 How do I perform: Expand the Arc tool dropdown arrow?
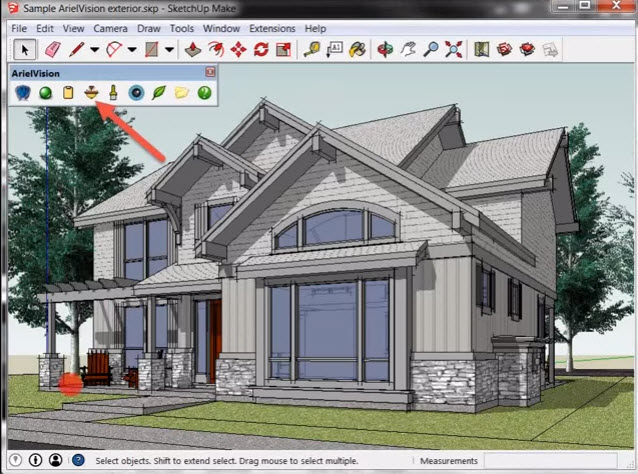click(x=132, y=49)
